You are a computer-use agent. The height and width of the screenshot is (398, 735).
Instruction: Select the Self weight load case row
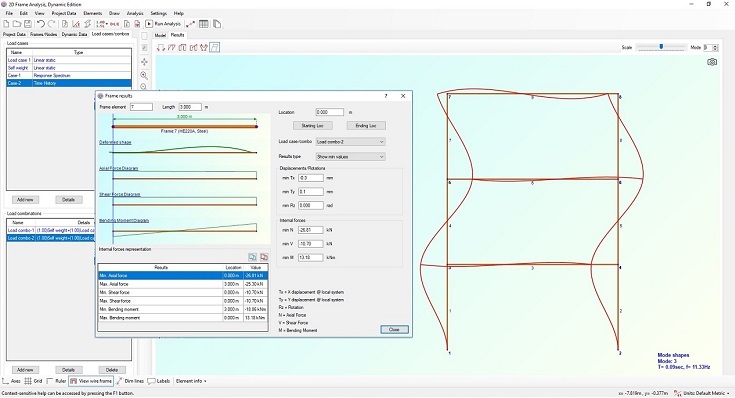tap(69, 68)
